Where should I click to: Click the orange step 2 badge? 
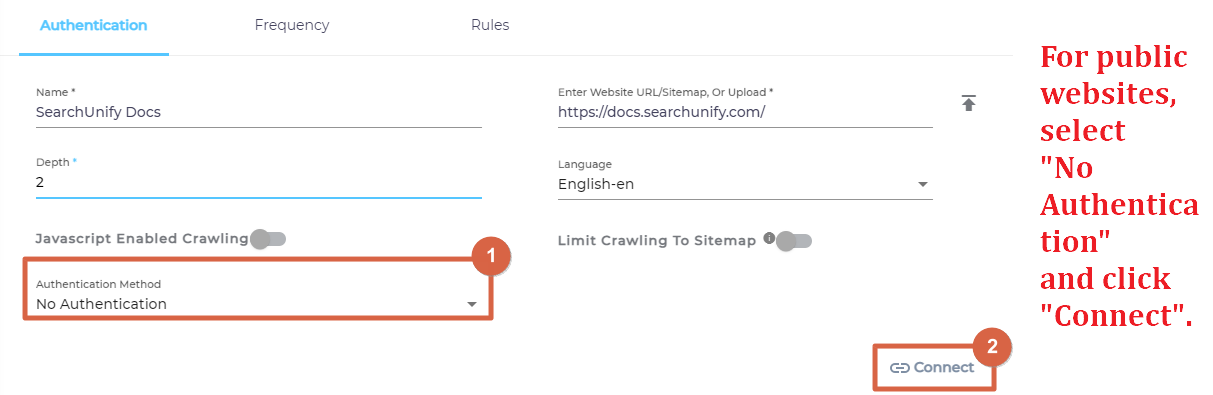pos(992,347)
